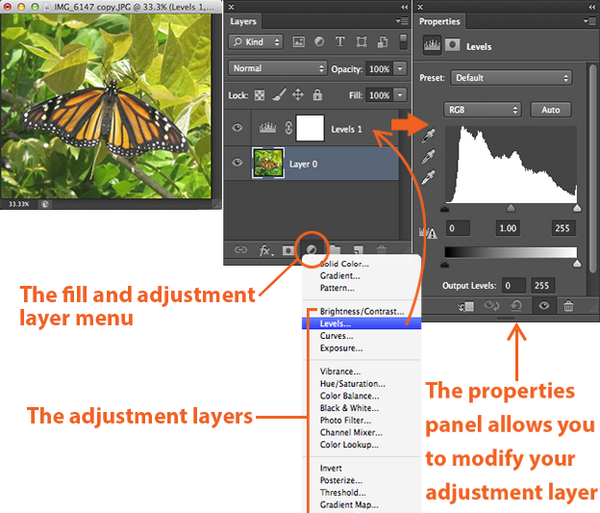
Task: Choose Brightness/Contrast... adjustment
Action: pos(362,311)
